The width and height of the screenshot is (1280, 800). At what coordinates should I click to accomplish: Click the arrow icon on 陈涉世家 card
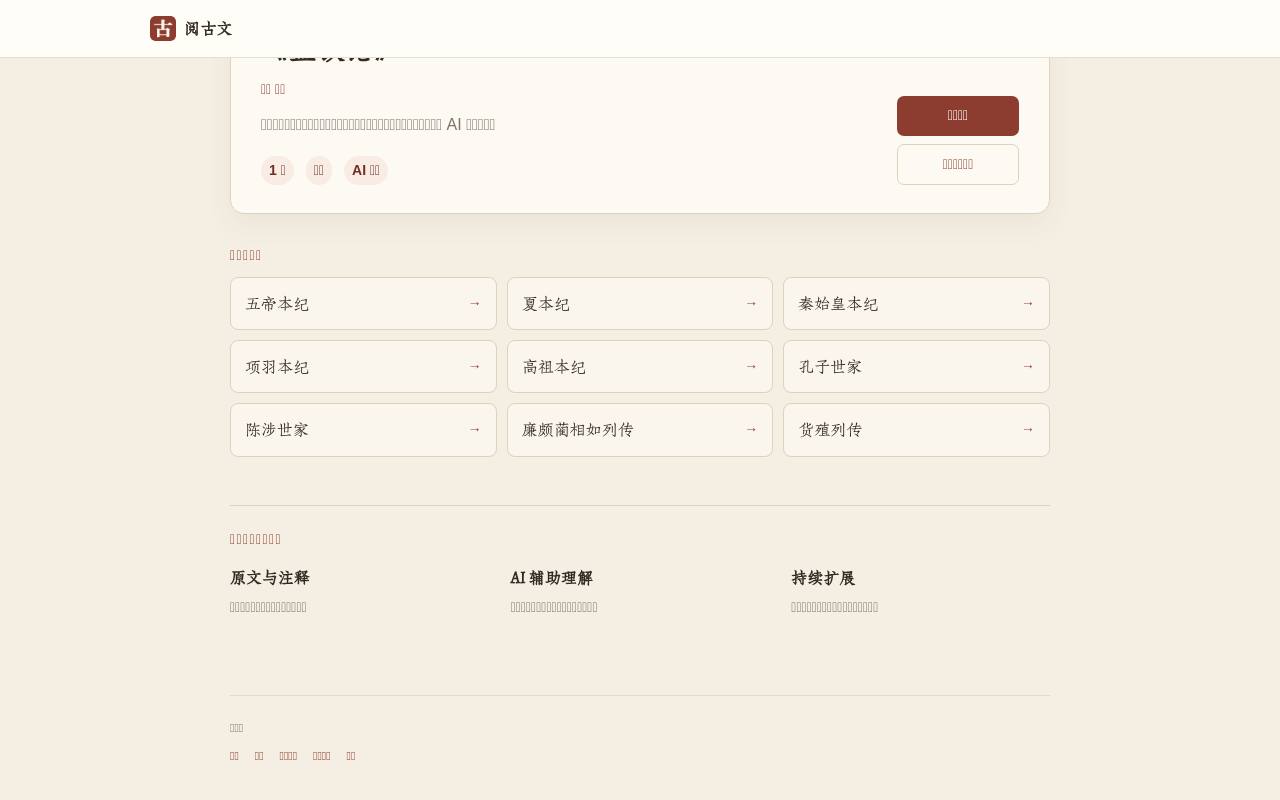click(475, 429)
